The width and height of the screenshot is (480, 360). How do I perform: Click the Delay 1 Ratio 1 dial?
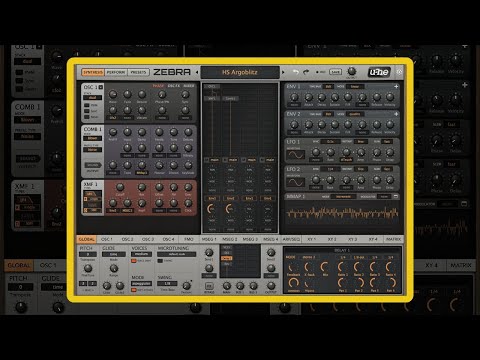342,267
